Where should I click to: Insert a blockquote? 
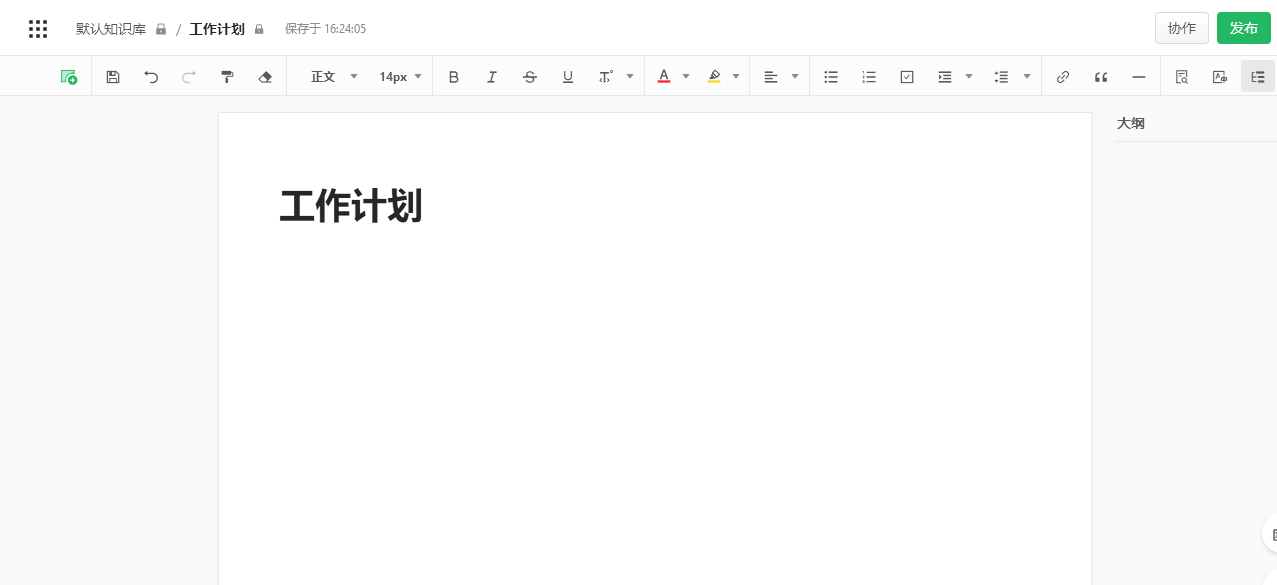1101,76
